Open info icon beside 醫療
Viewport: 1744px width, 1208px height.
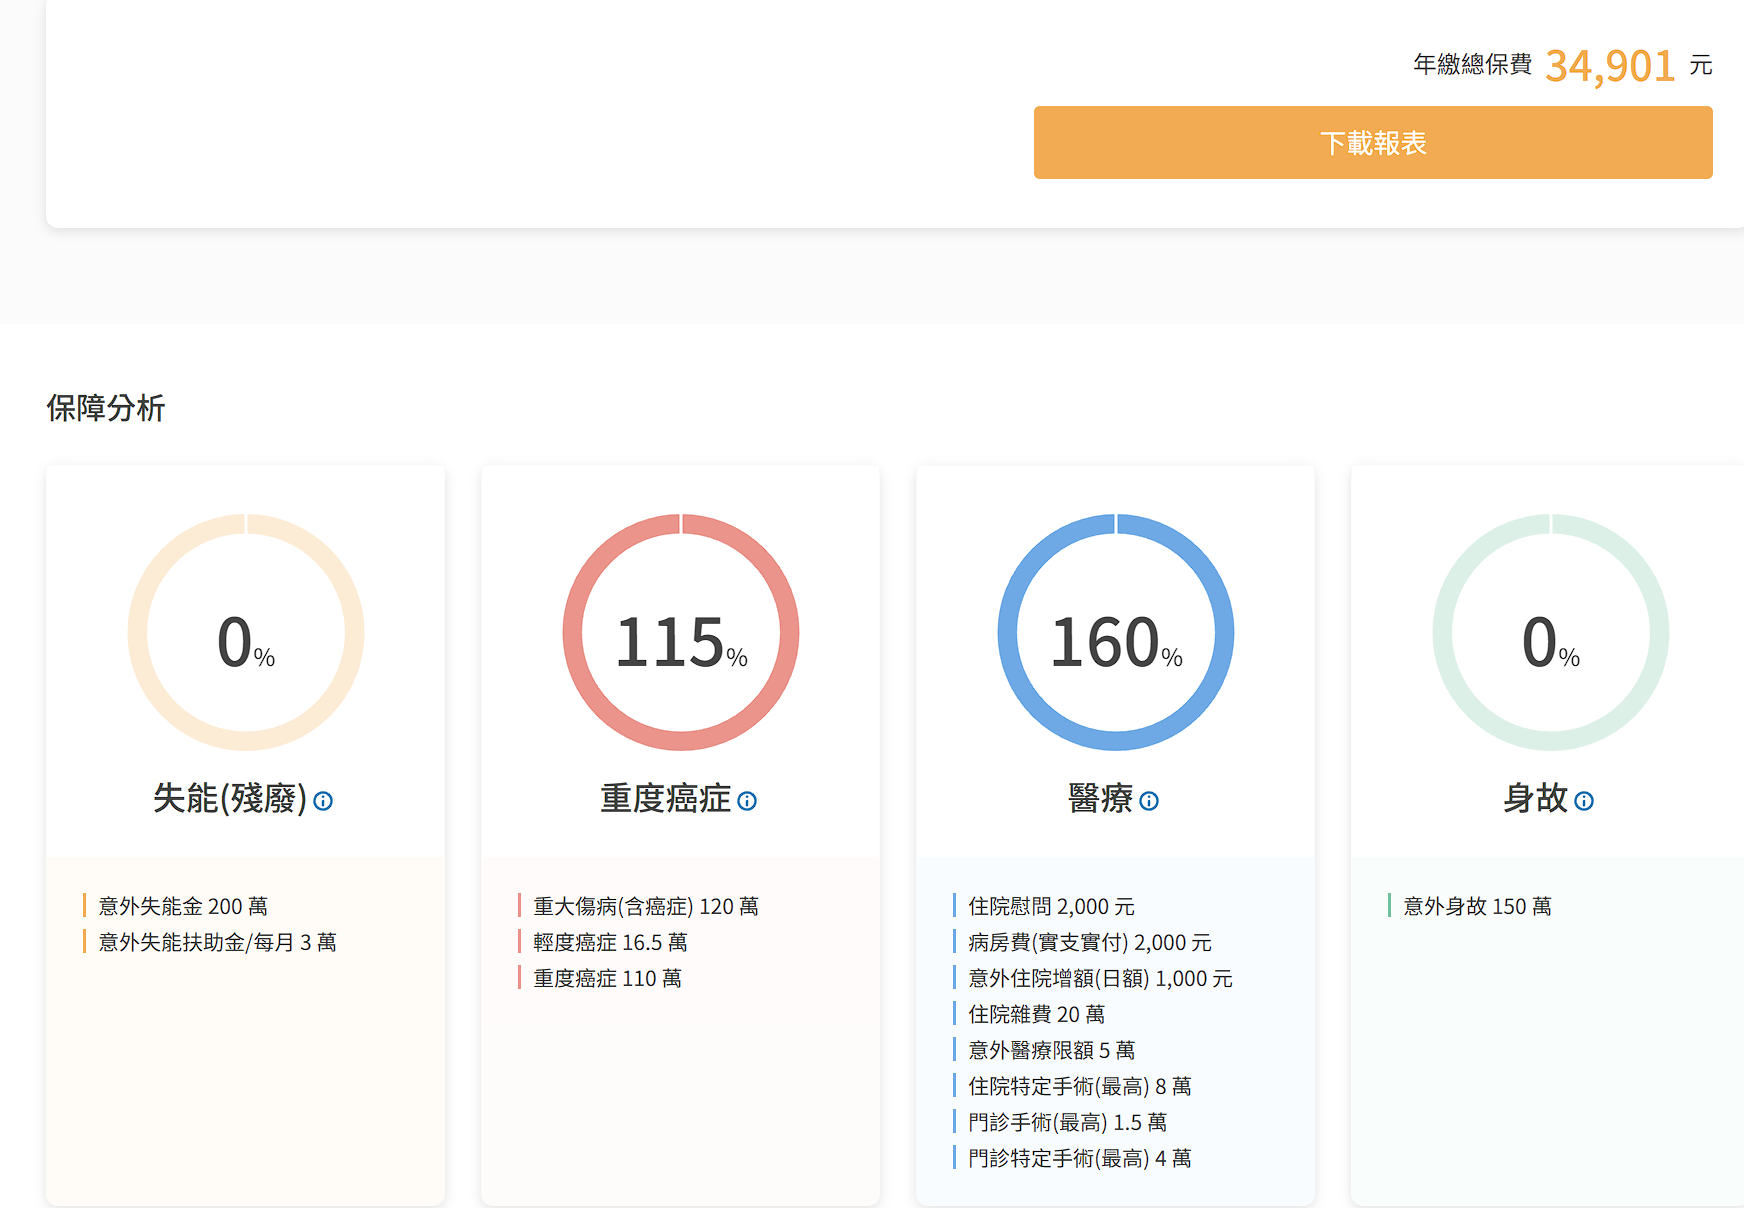(1149, 801)
